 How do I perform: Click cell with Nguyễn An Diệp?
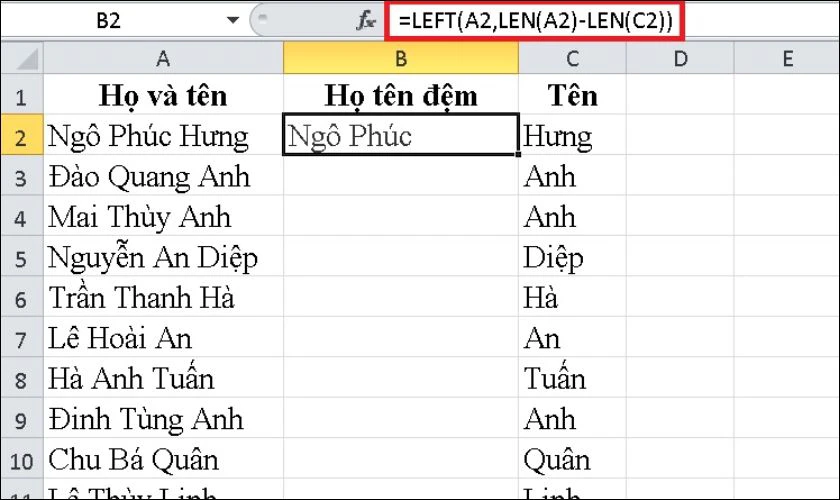(163, 257)
